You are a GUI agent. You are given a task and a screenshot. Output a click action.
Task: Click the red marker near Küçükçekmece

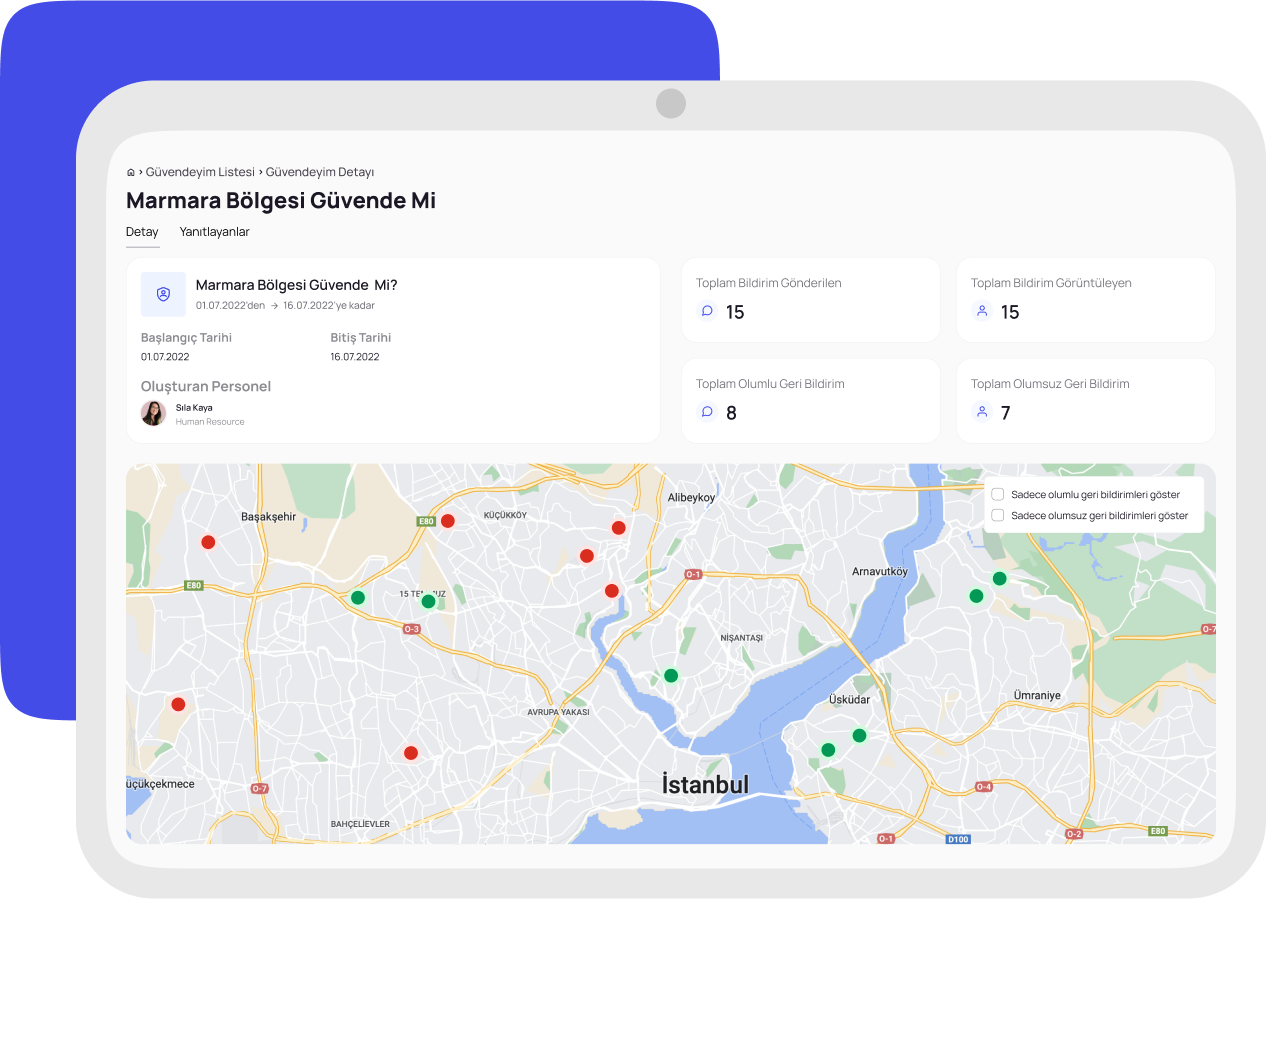tap(178, 704)
